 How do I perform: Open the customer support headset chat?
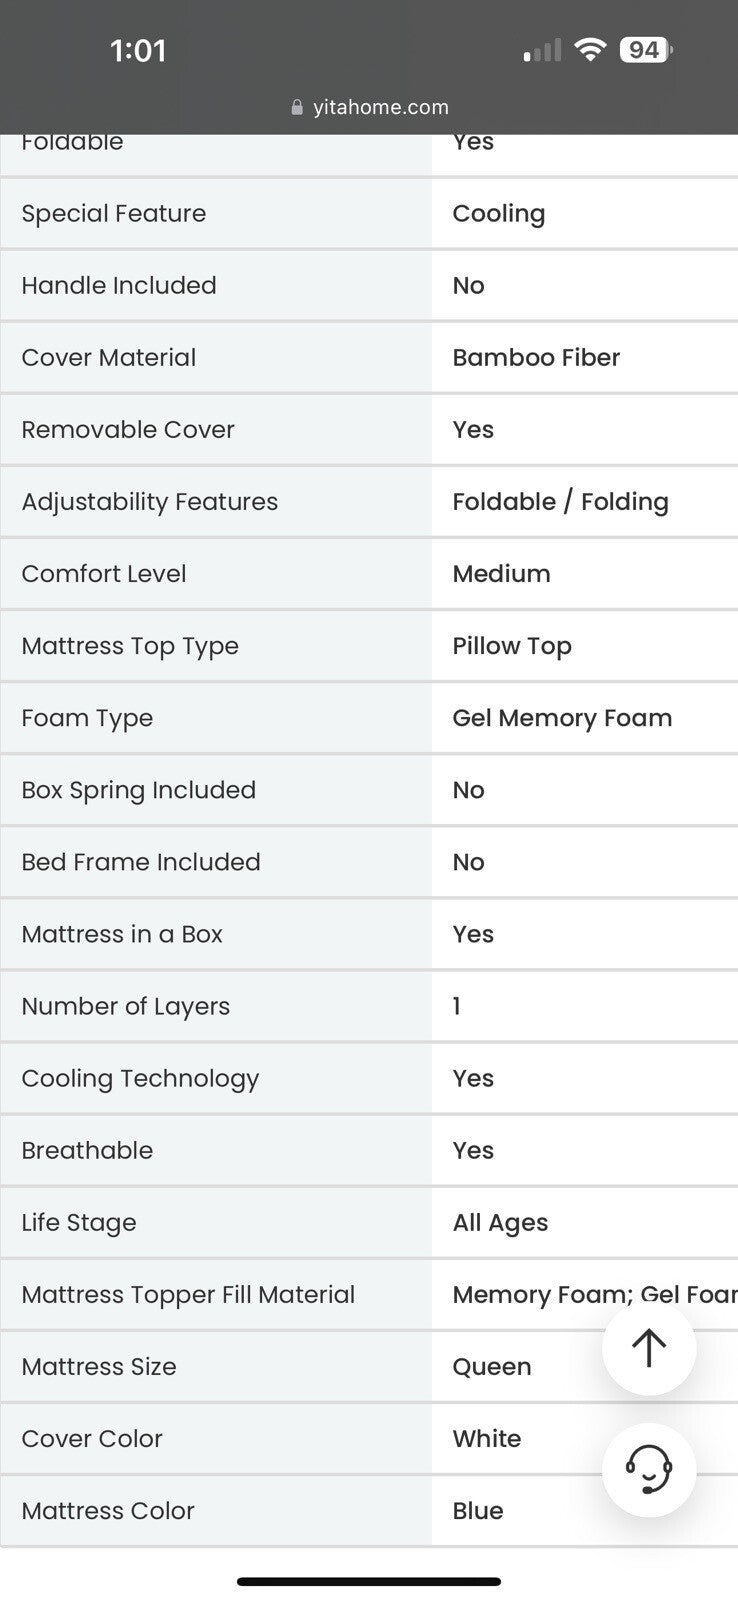point(649,1470)
